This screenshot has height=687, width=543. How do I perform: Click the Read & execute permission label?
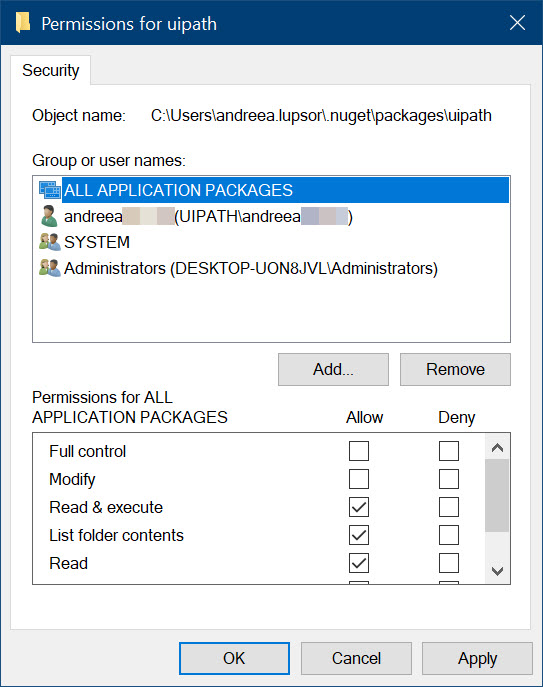(x=106, y=507)
